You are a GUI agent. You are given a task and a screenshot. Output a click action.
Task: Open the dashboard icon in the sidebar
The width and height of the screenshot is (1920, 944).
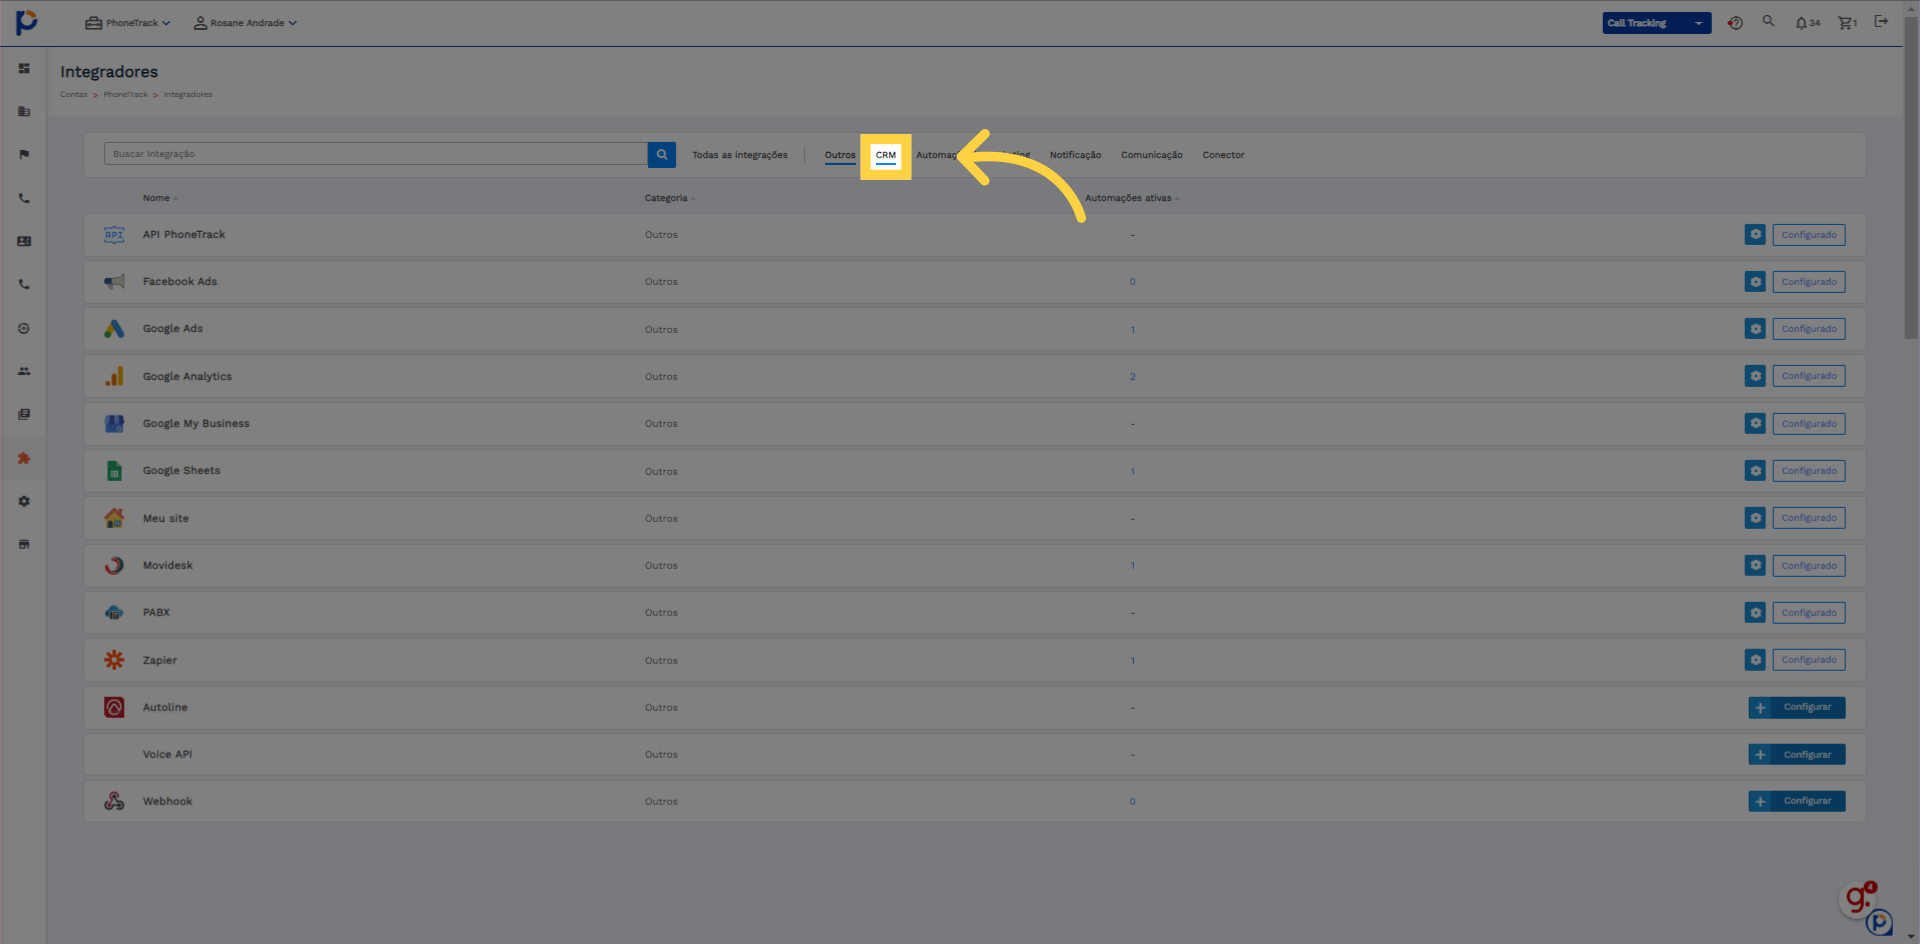click(24, 68)
